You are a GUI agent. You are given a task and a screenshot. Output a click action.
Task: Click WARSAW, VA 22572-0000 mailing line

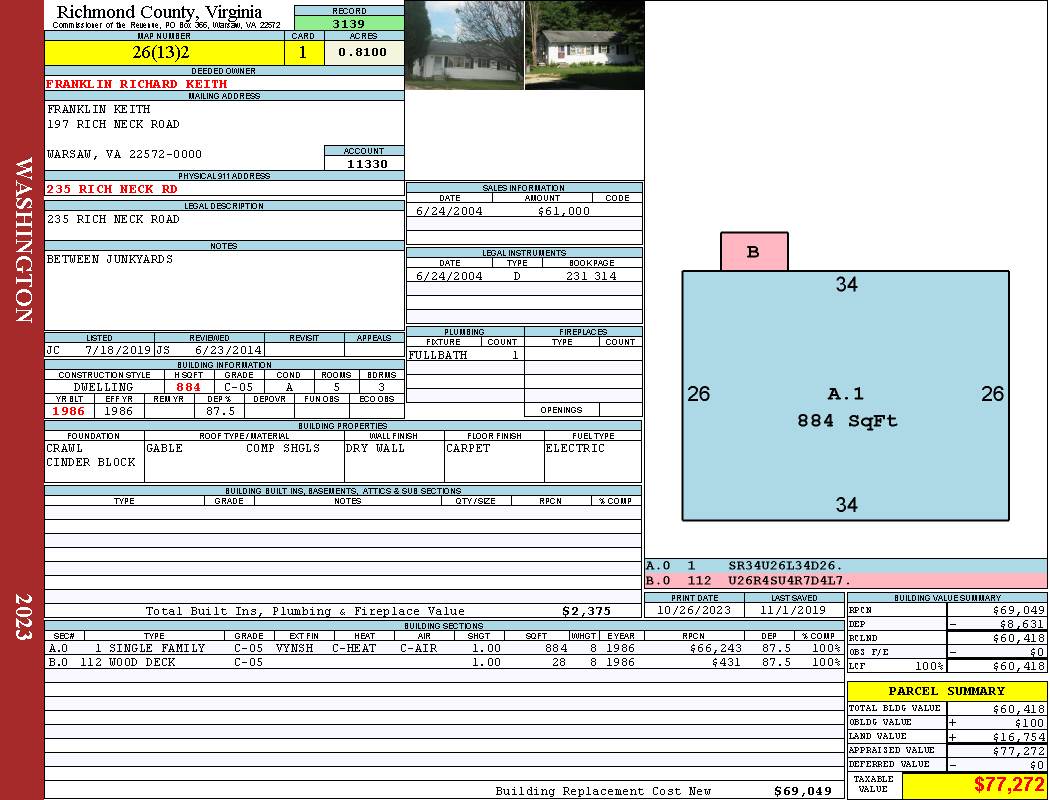(x=124, y=154)
